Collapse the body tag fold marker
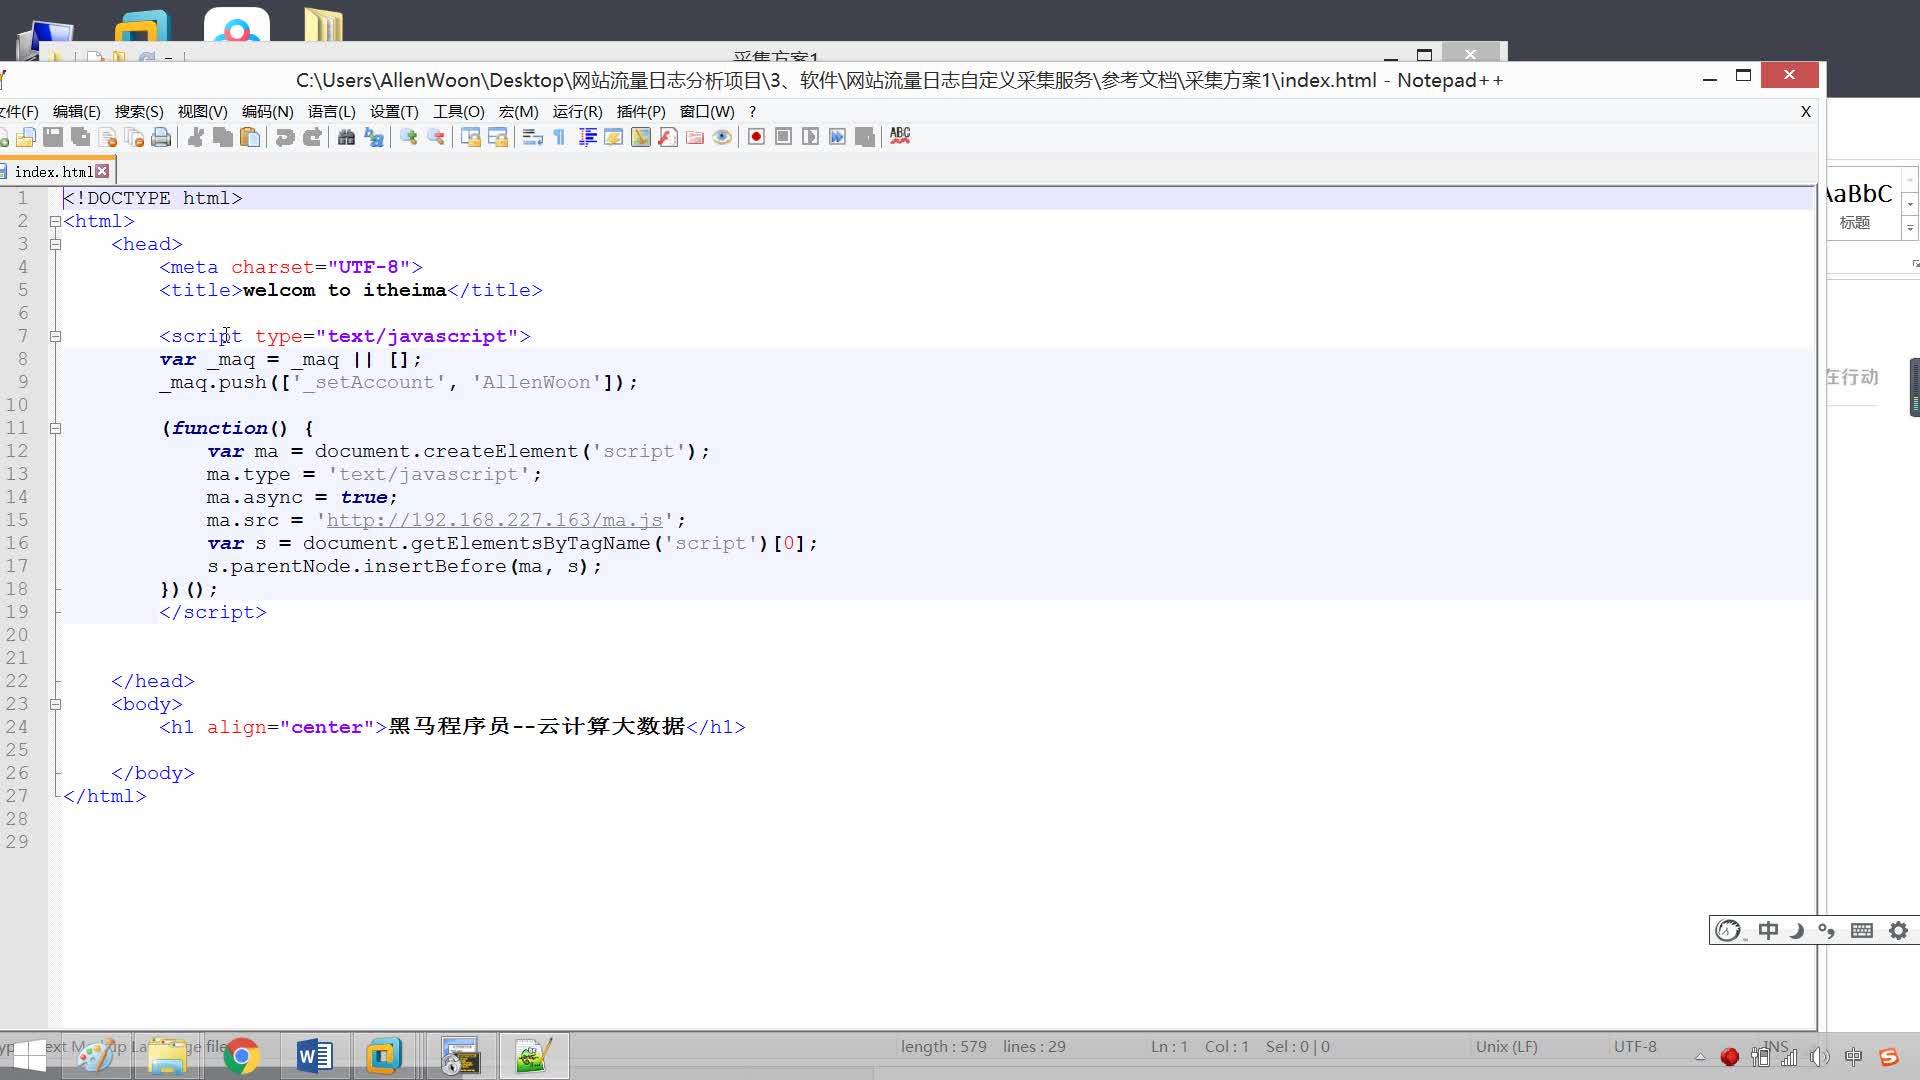Image resolution: width=1920 pixels, height=1080 pixels. [x=56, y=704]
